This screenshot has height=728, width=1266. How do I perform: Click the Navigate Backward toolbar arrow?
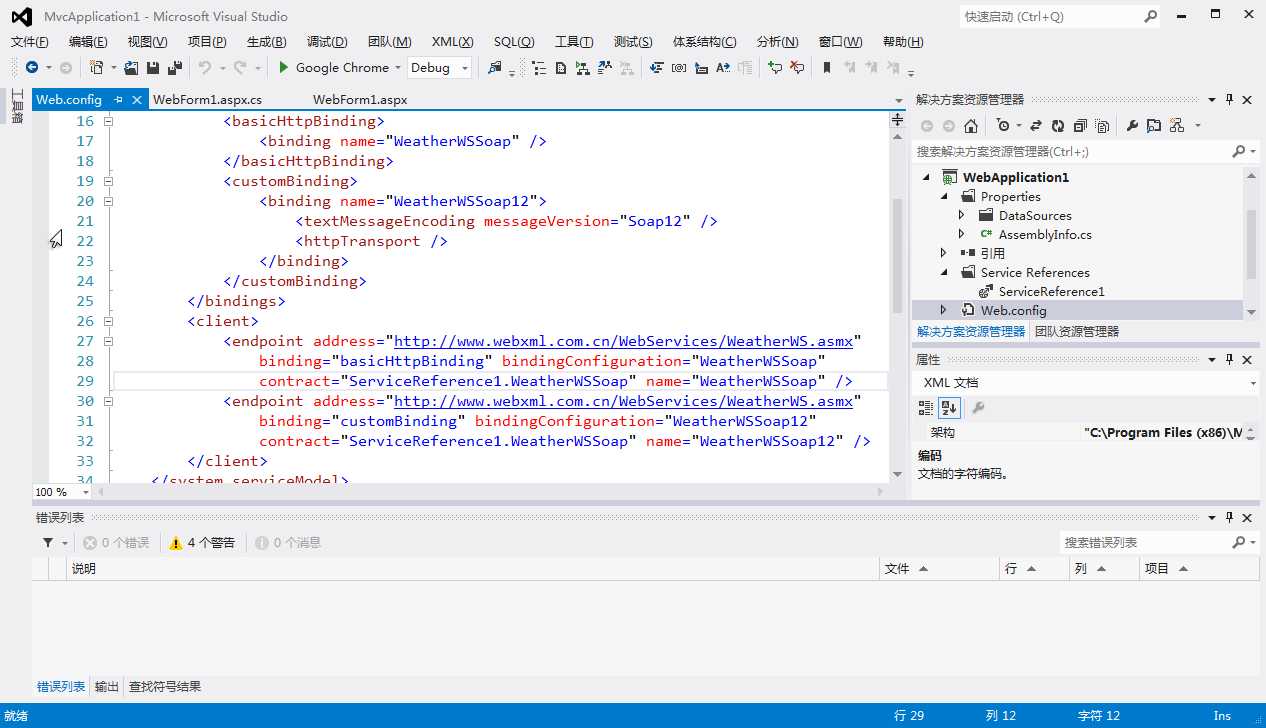pyautogui.click(x=32, y=67)
